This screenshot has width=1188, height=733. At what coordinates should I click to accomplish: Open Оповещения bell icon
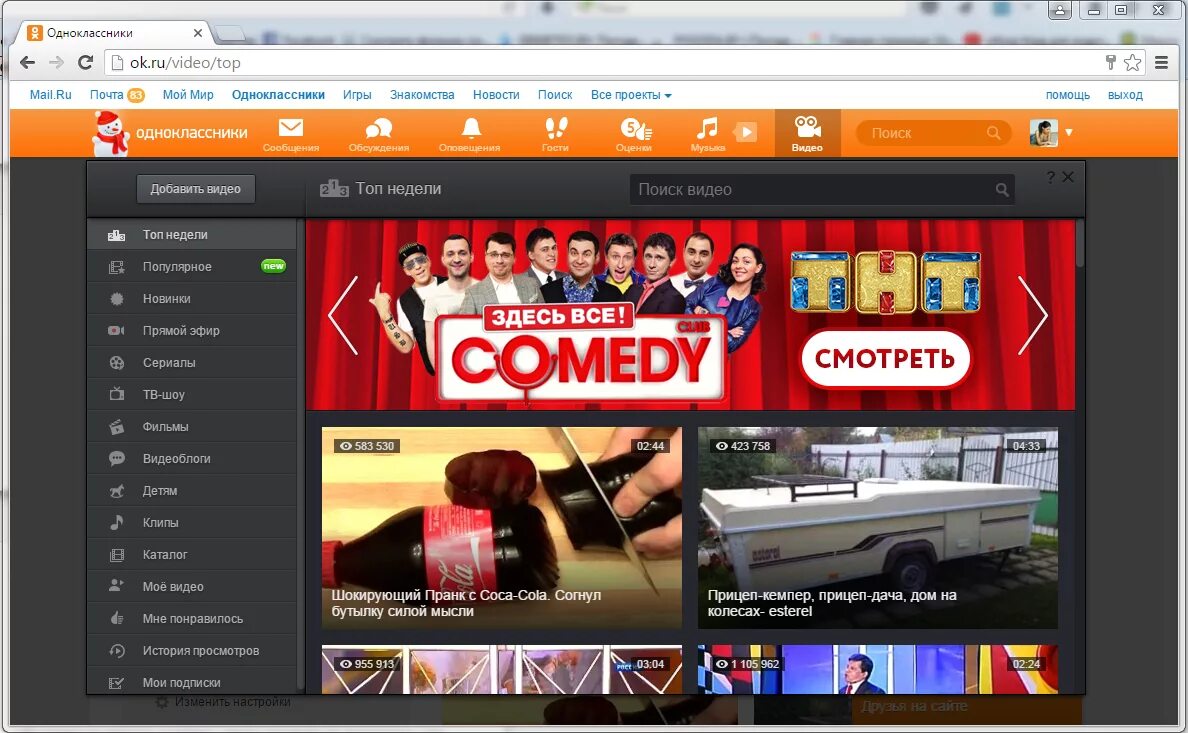(x=470, y=134)
